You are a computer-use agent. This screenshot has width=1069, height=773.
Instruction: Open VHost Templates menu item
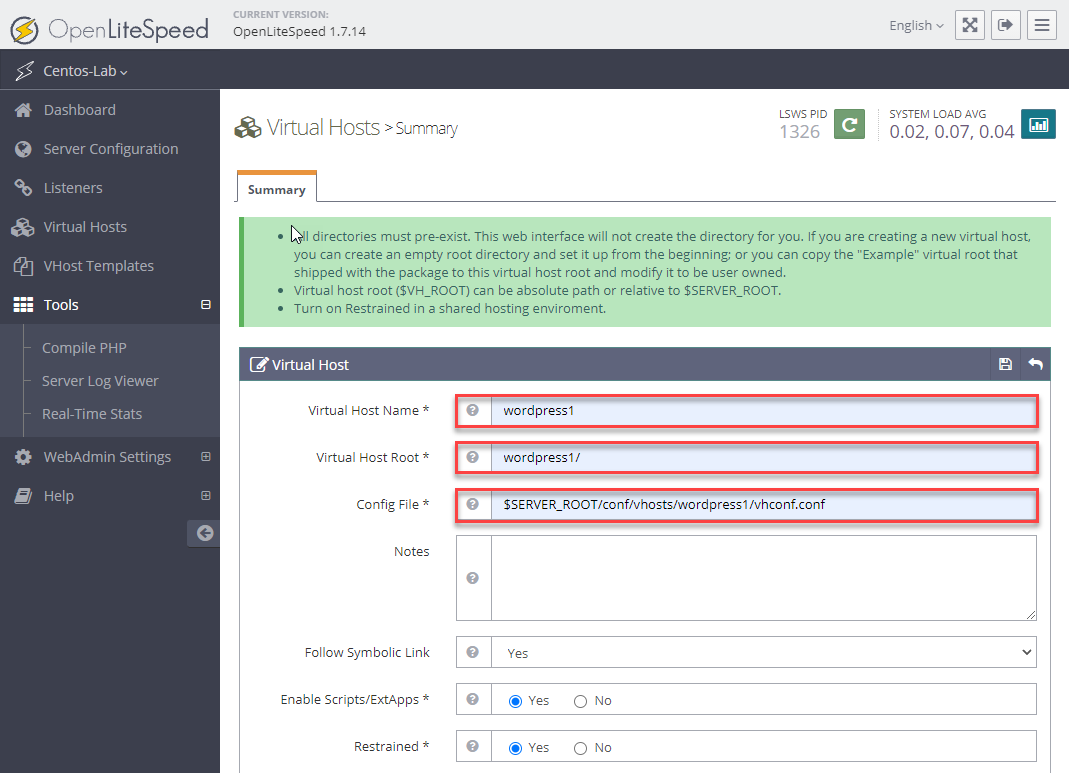(x=99, y=266)
